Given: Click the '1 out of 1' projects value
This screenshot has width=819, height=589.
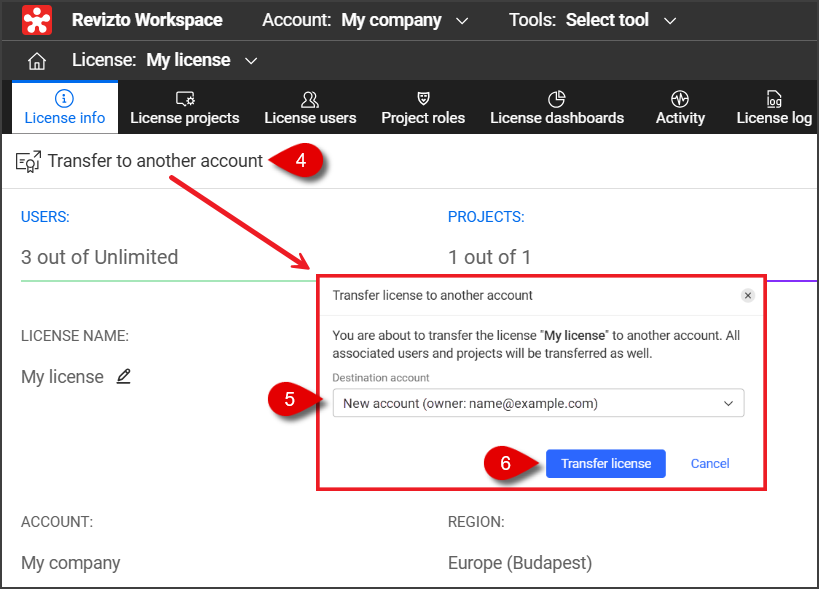Looking at the screenshot, I should [x=489, y=257].
